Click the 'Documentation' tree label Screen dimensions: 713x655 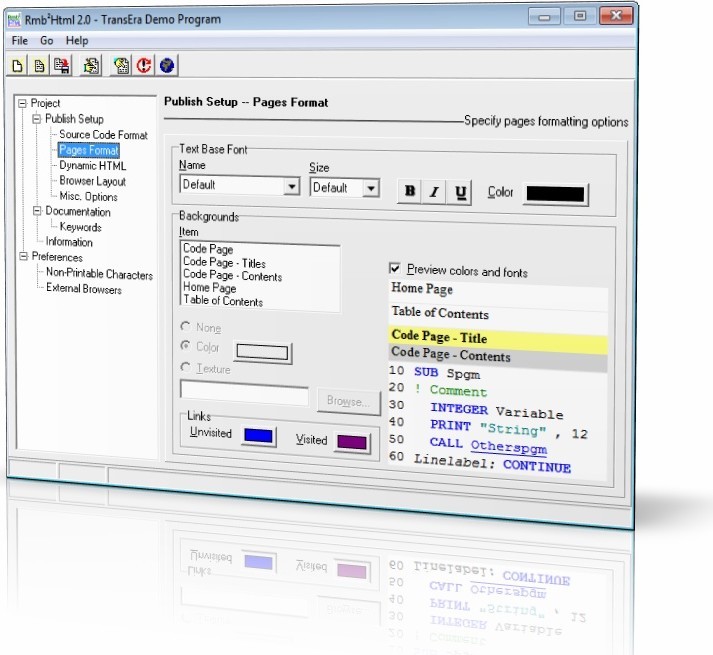tap(78, 212)
